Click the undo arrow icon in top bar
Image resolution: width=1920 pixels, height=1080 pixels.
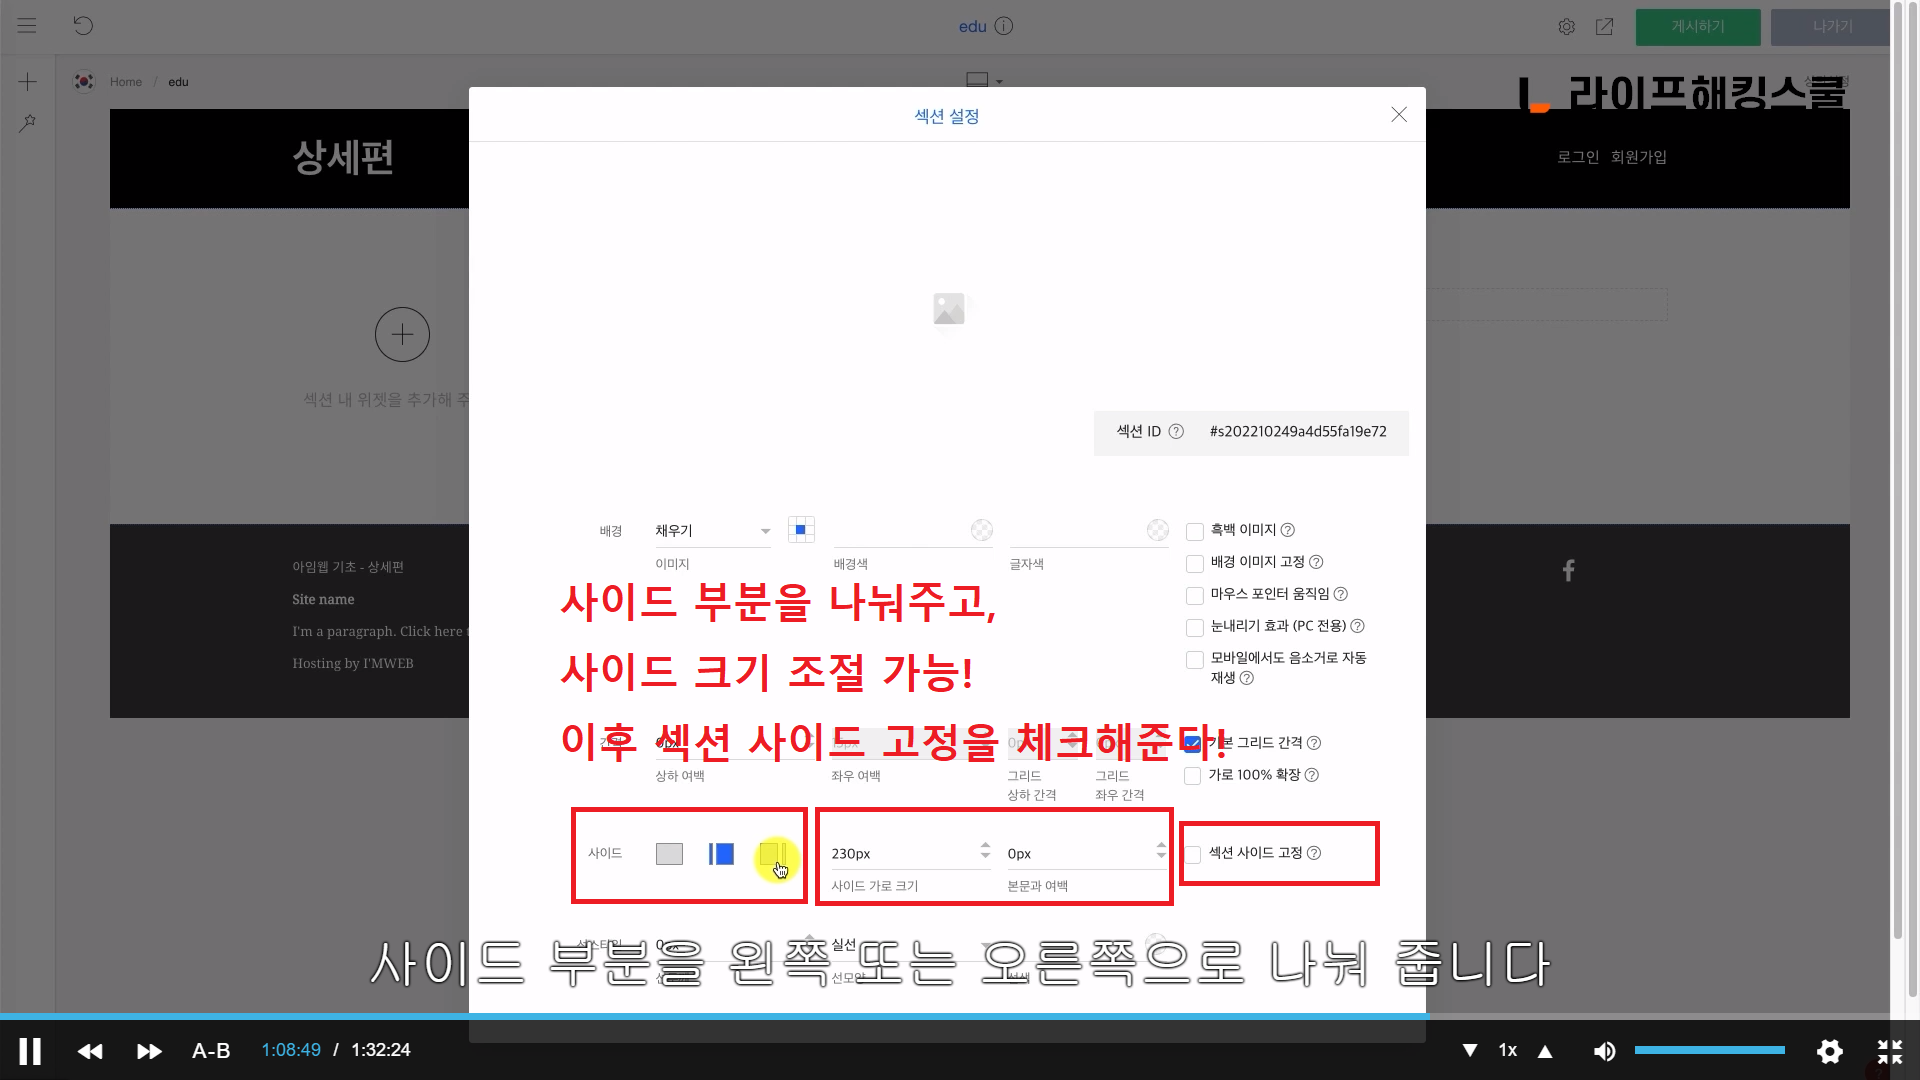[83, 26]
